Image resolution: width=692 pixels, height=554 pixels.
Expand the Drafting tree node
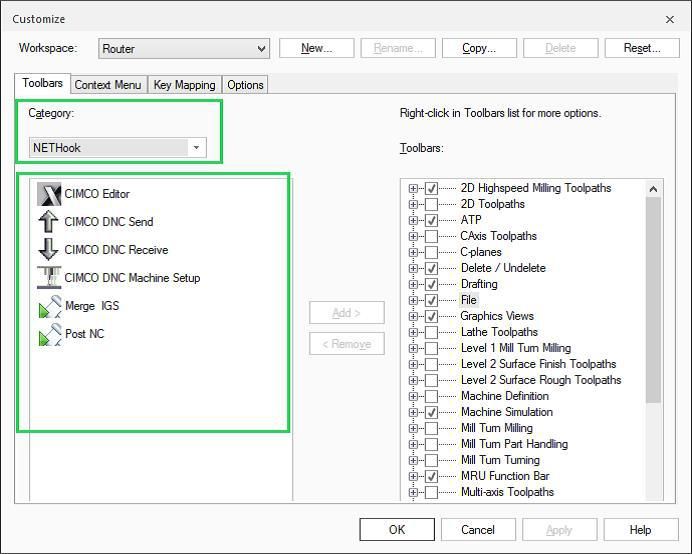coord(413,284)
